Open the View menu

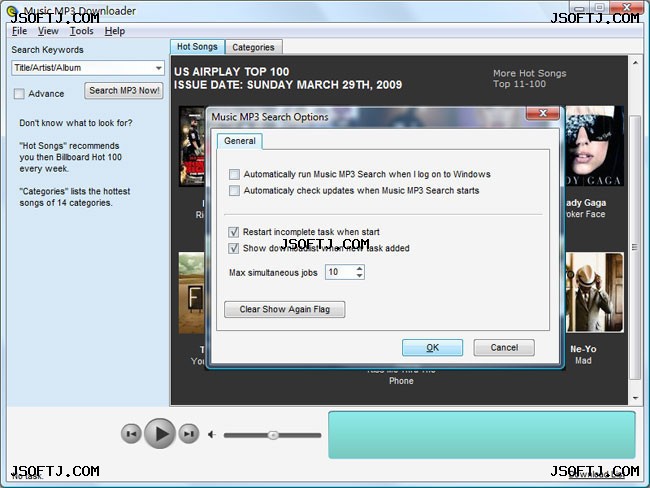[48, 31]
